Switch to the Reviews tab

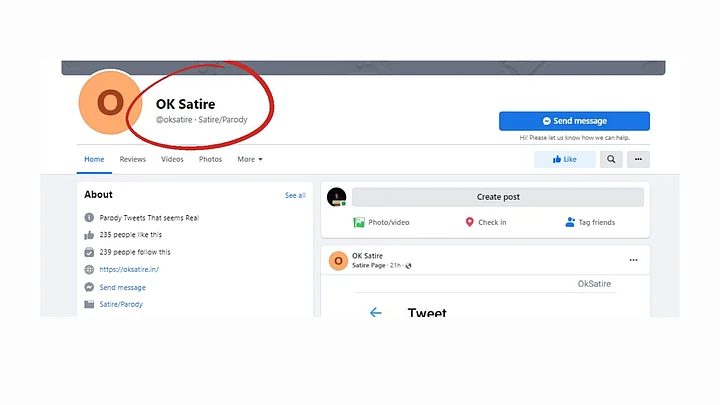[x=133, y=159]
